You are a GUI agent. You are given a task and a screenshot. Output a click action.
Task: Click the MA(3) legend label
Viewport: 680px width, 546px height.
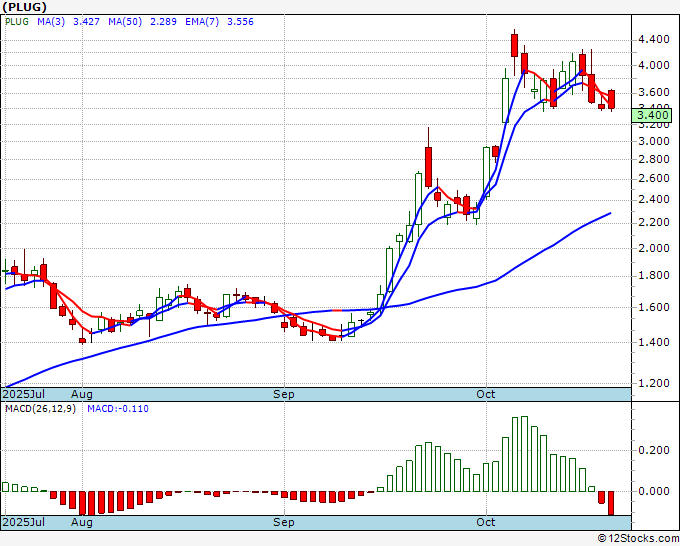tap(51, 22)
